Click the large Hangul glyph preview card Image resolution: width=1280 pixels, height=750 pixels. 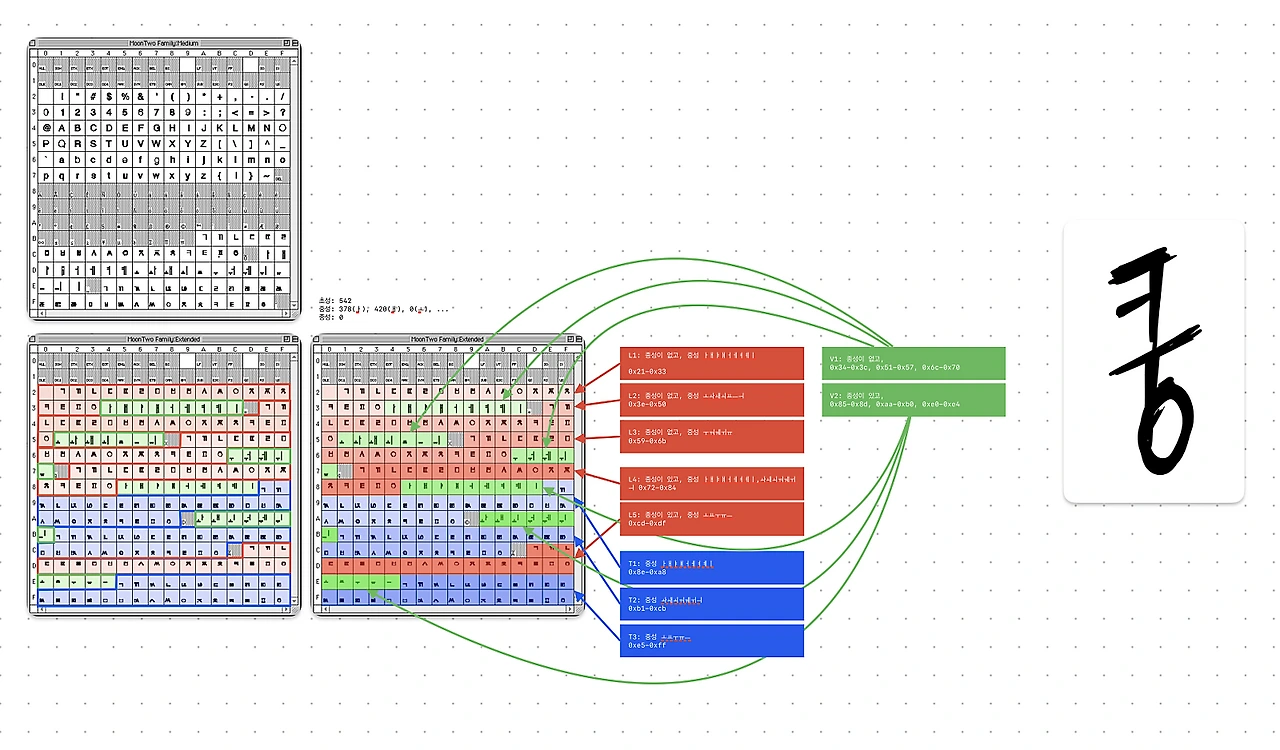pyautogui.click(x=1153, y=360)
